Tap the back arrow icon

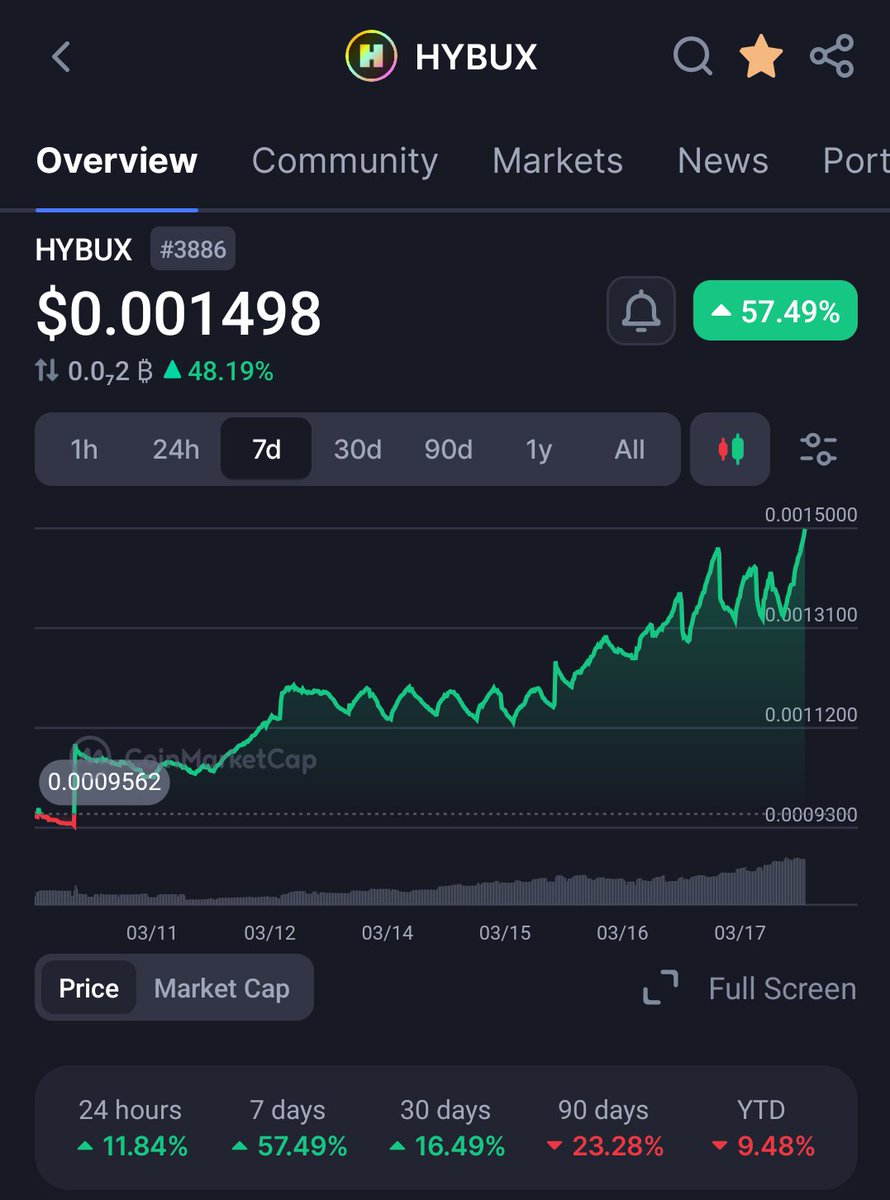[x=61, y=57]
